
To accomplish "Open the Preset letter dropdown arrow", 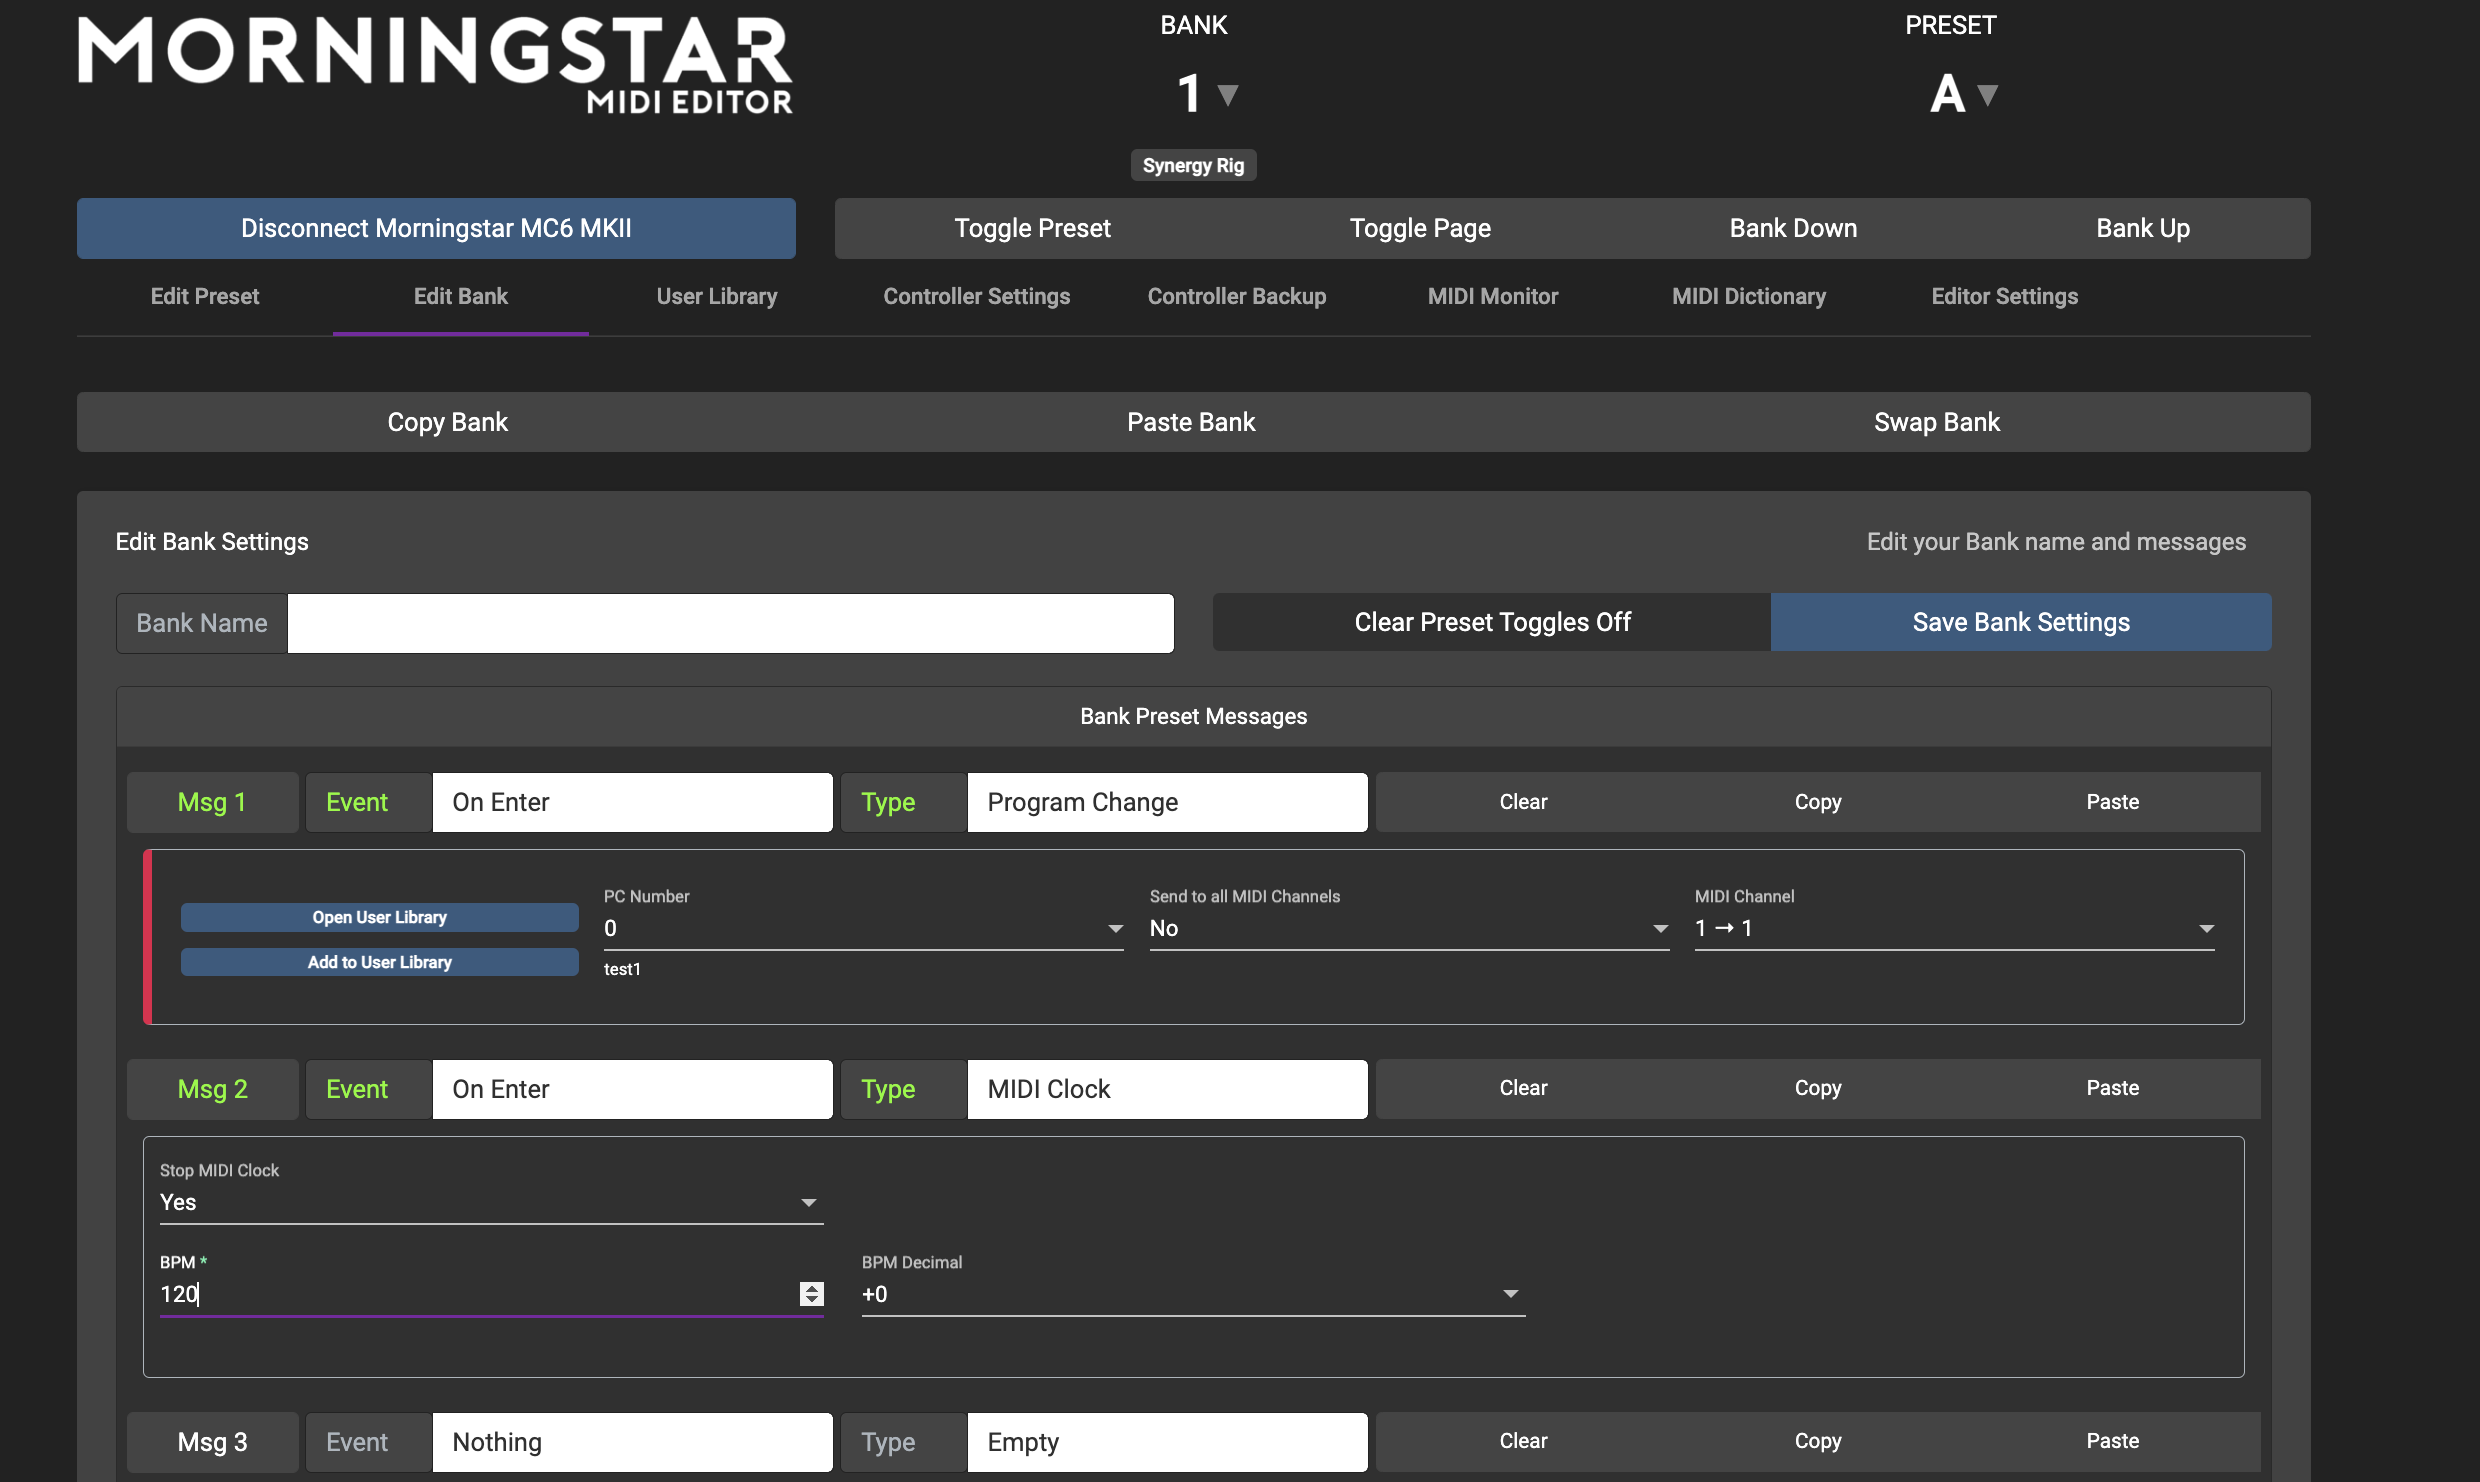I will click(x=1987, y=95).
